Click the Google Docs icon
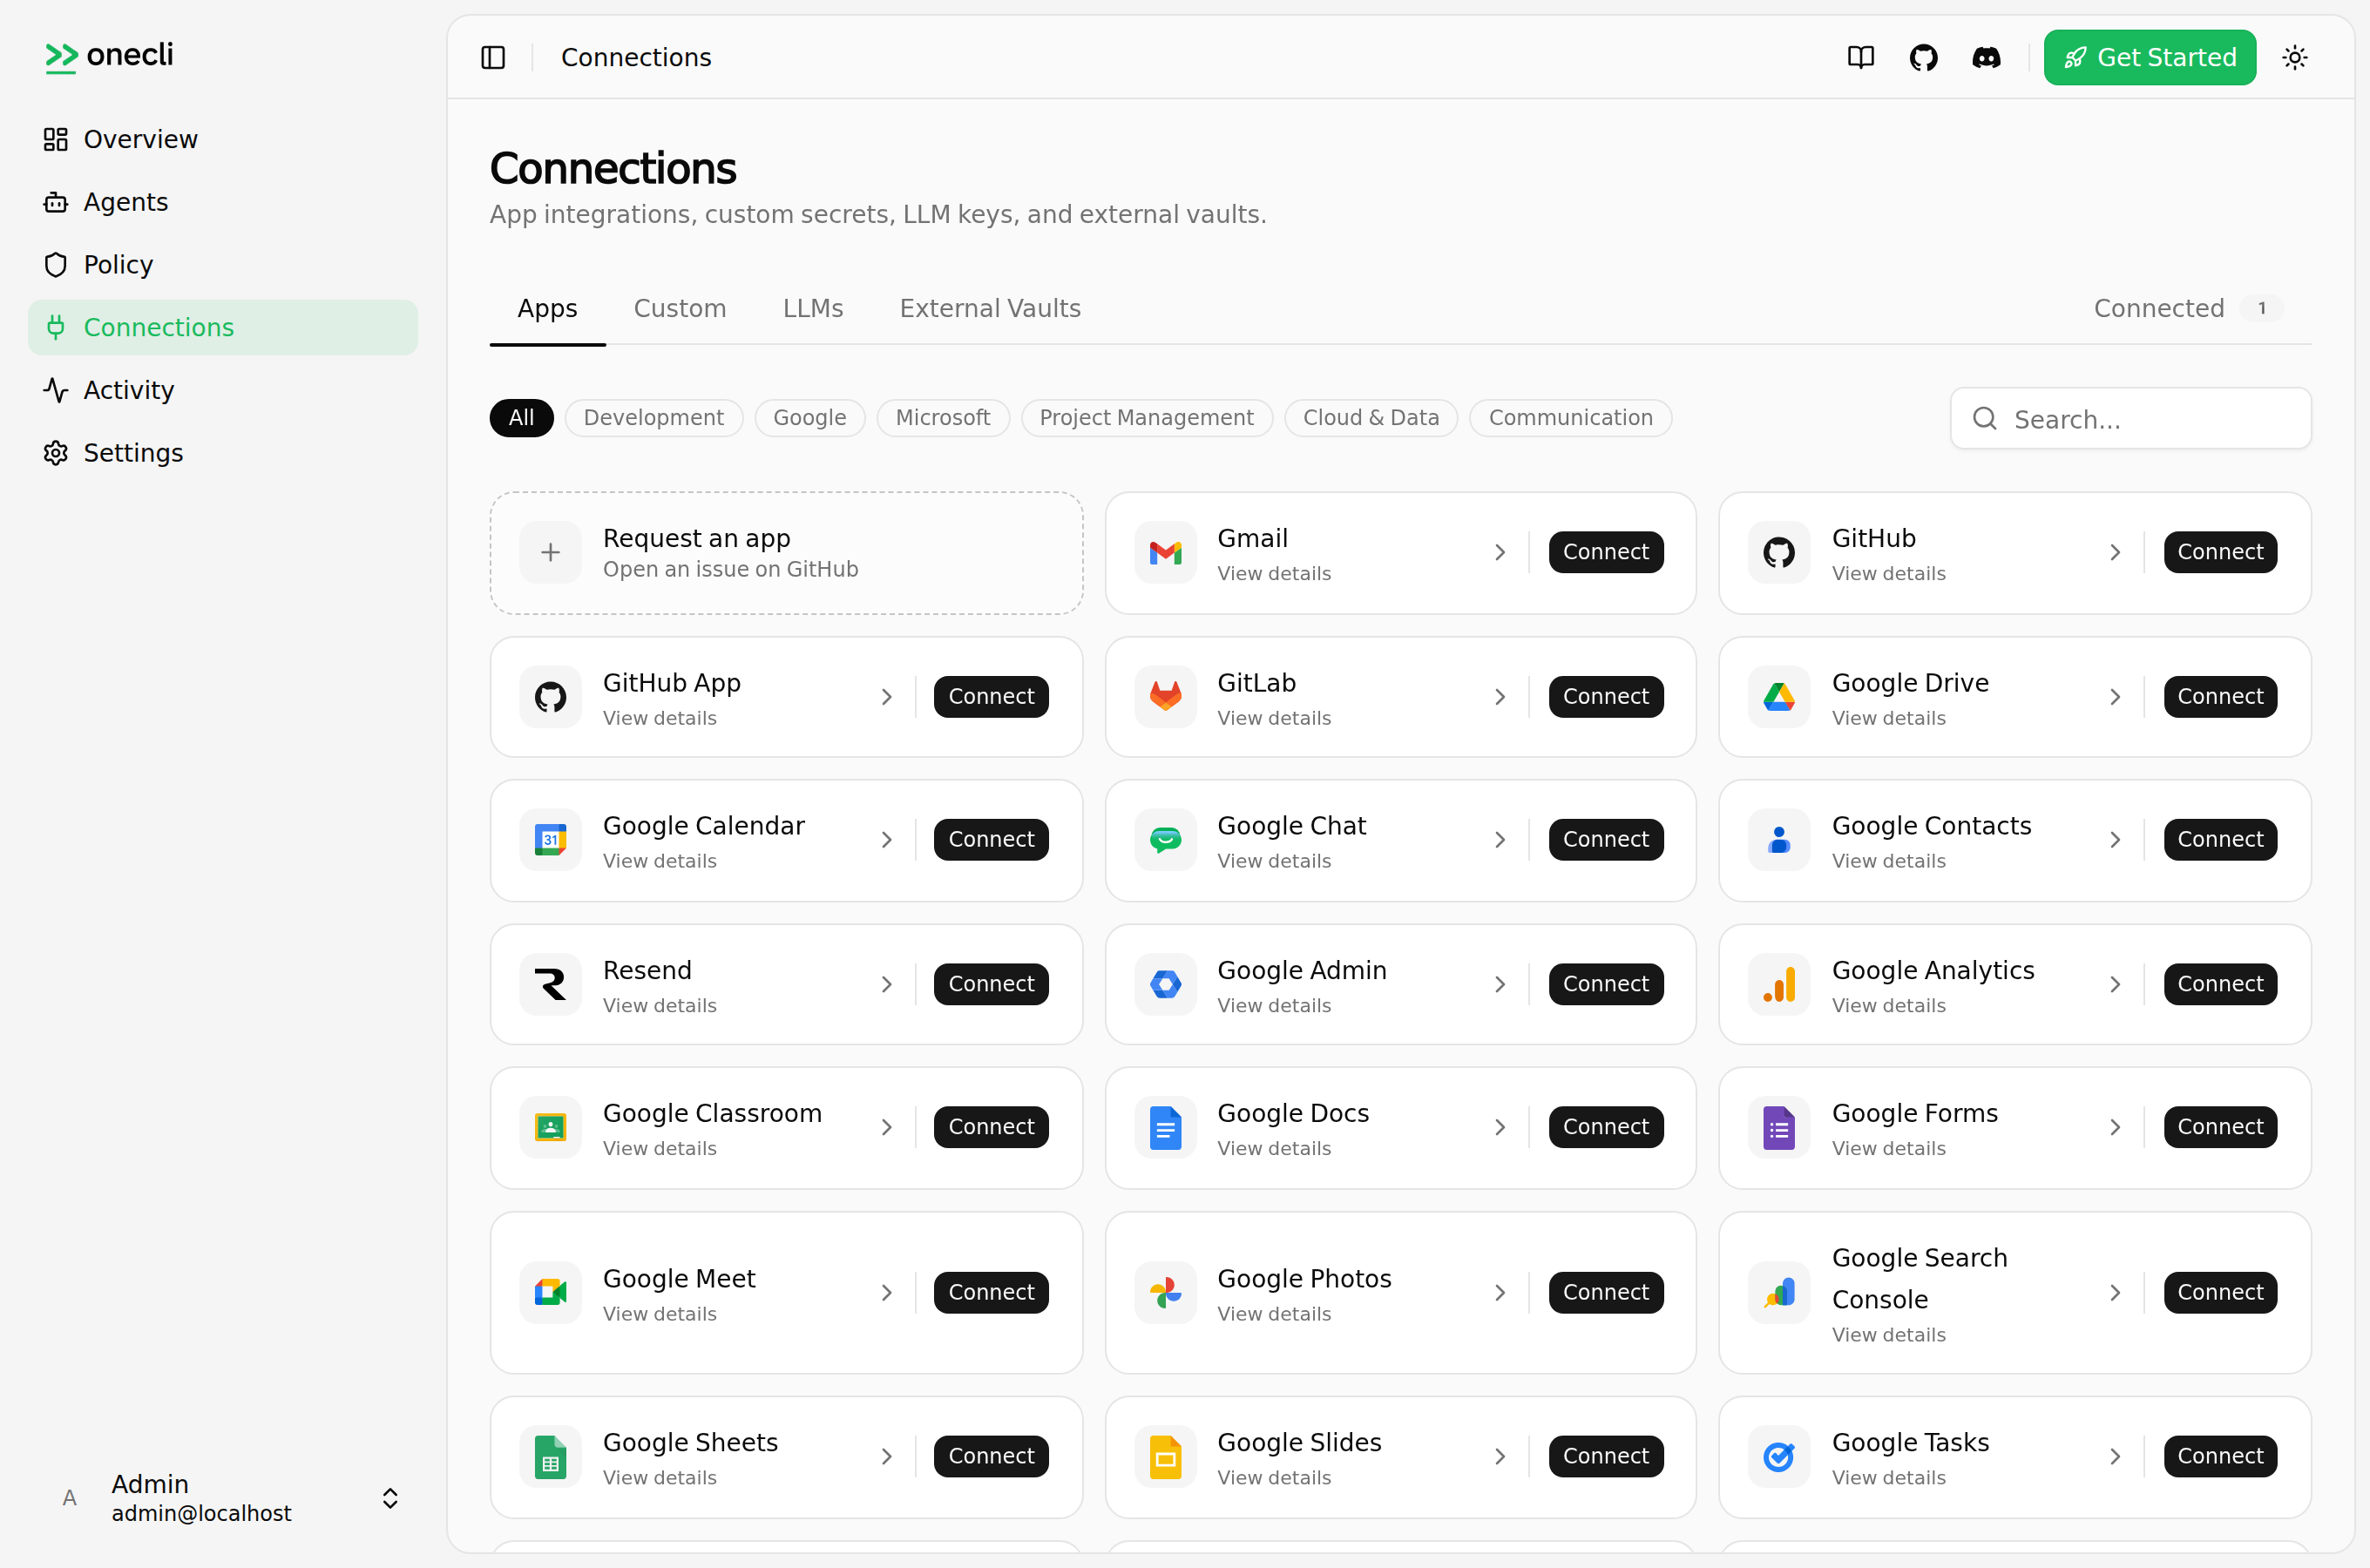The height and width of the screenshot is (1568, 2370). click(1165, 1127)
